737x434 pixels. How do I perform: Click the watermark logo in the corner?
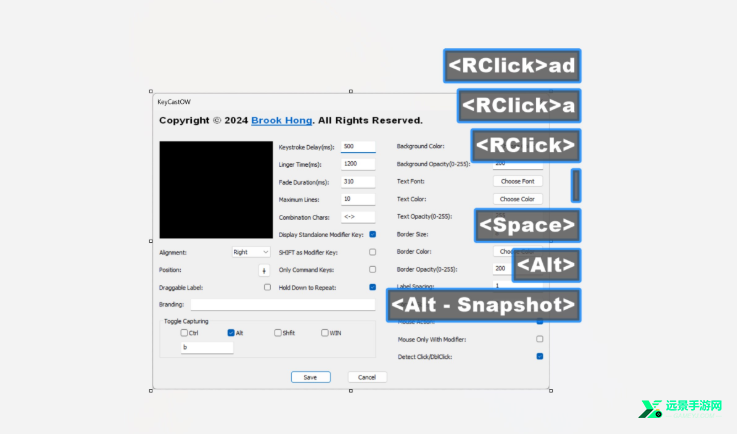pos(680,409)
